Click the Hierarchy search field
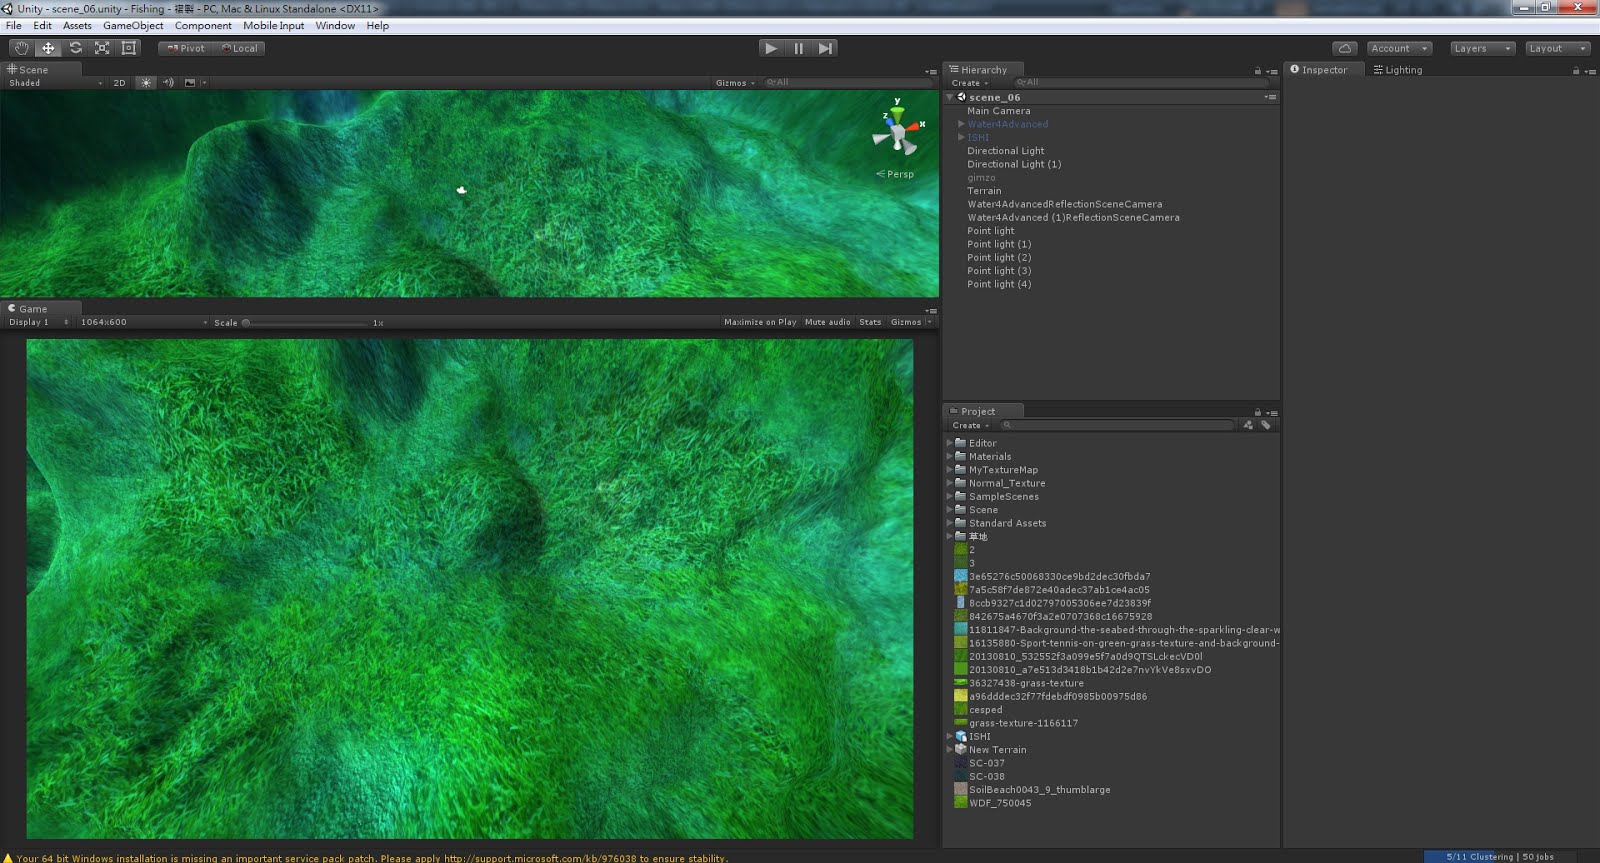This screenshot has width=1600, height=863. 1140,83
